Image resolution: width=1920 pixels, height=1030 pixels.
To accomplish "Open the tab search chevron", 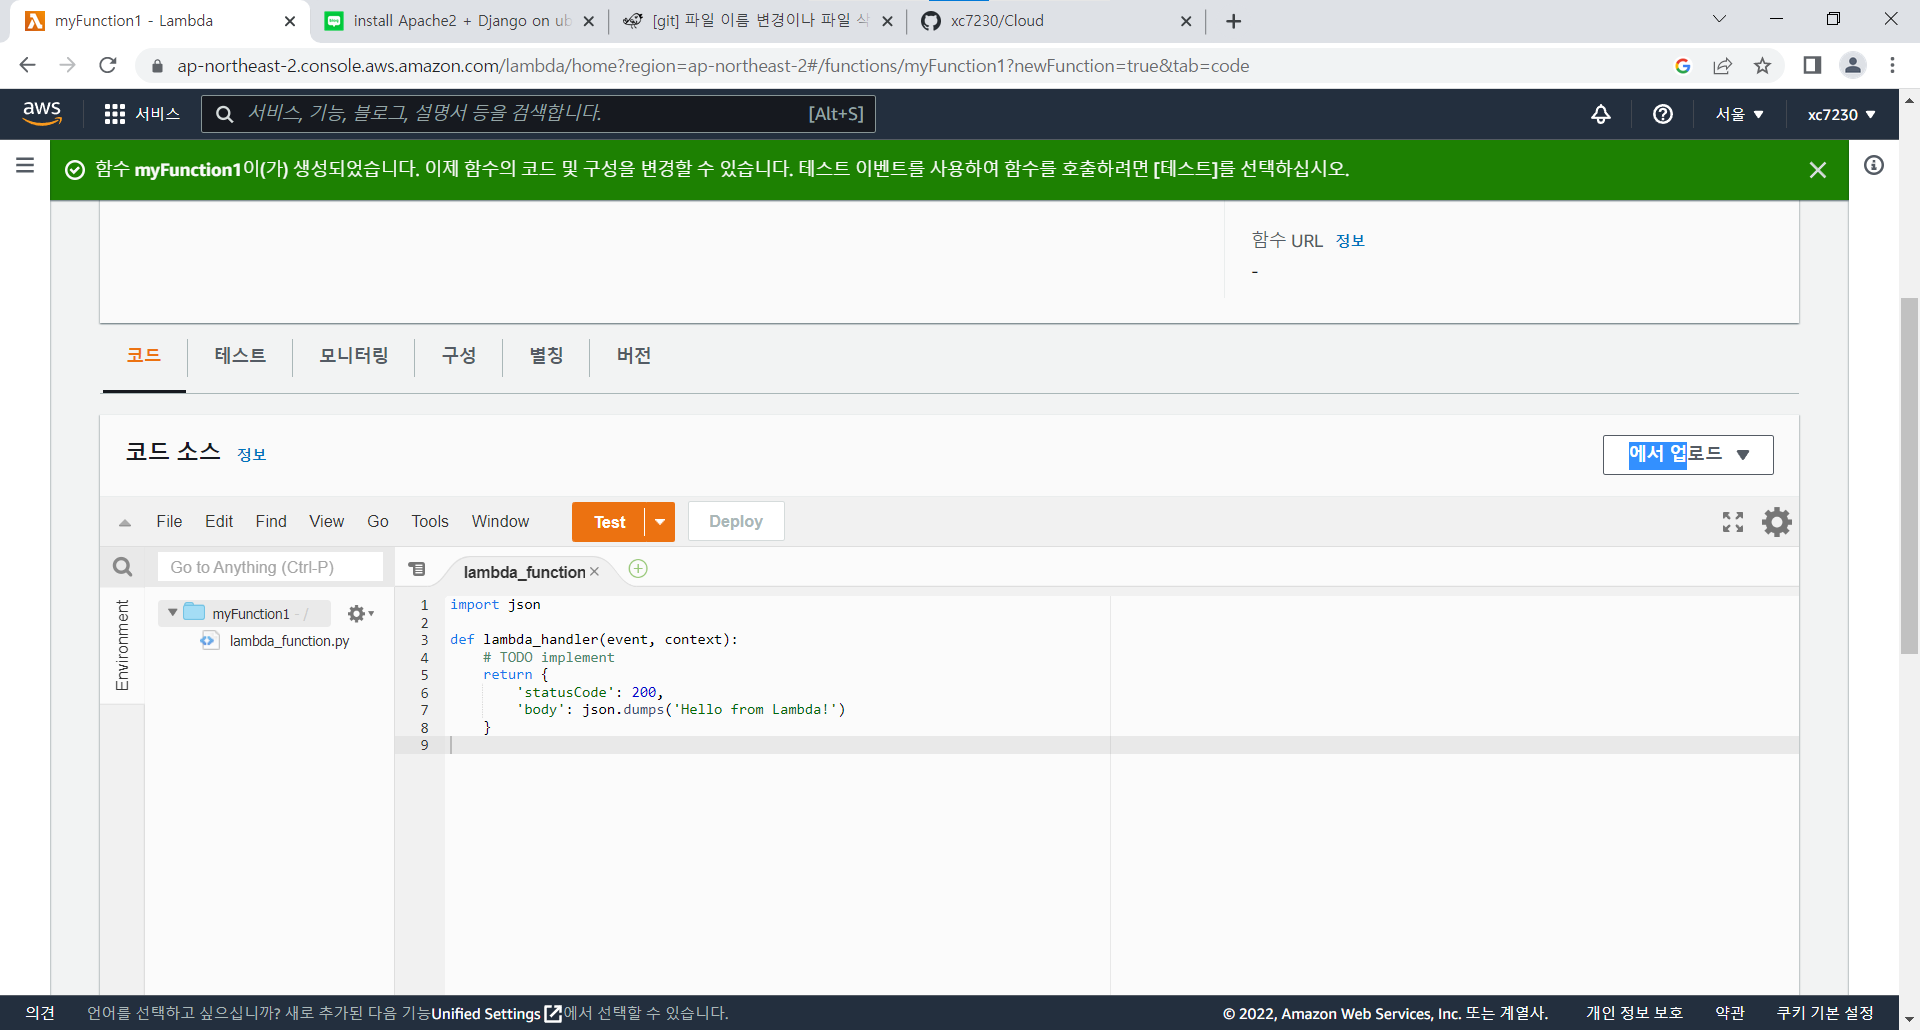I will point(1719,19).
